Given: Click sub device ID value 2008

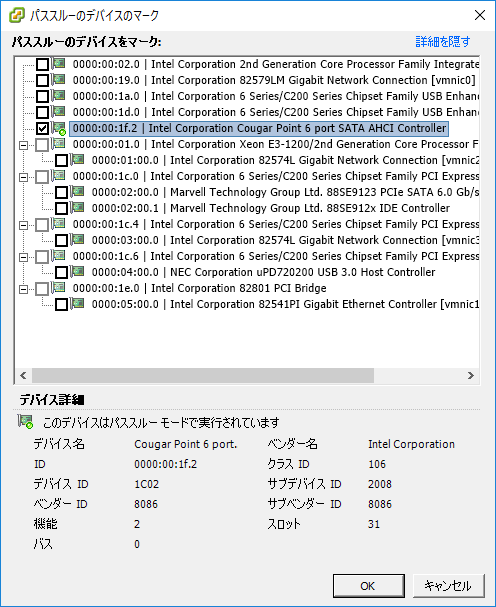Looking at the screenshot, I should pos(380,484).
